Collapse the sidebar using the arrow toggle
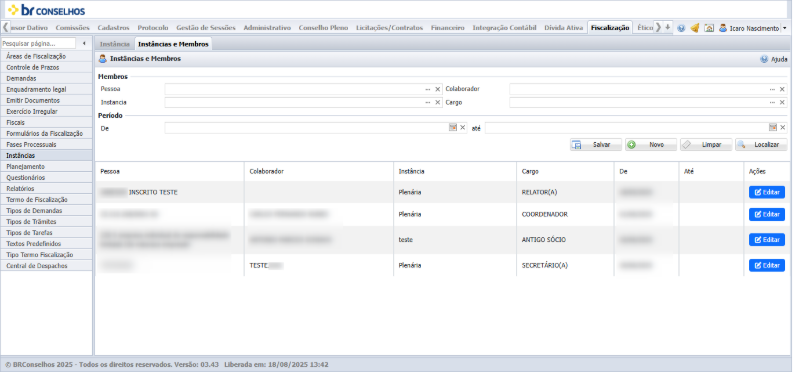The height and width of the screenshot is (372, 793). [84, 43]
